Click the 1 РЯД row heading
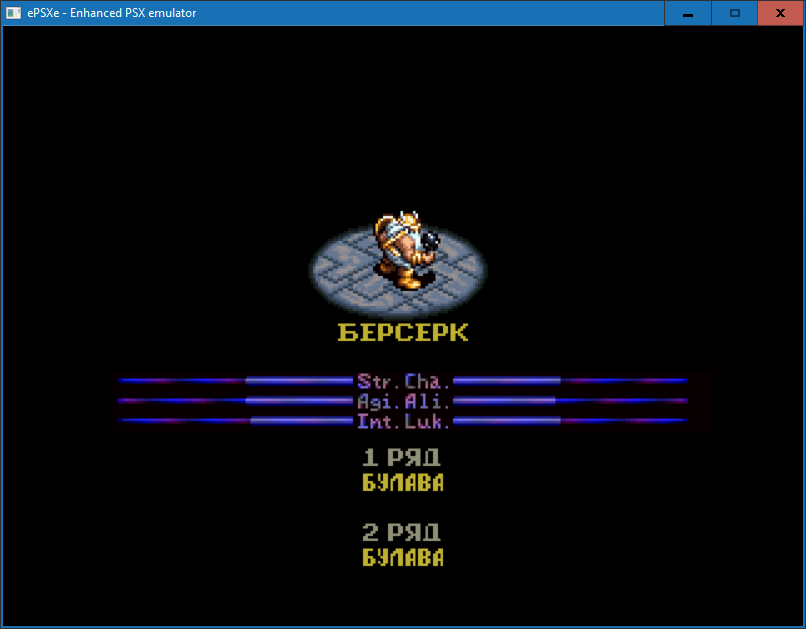The image size is (806, 629). pyautogui.click(x=401, y=457)
